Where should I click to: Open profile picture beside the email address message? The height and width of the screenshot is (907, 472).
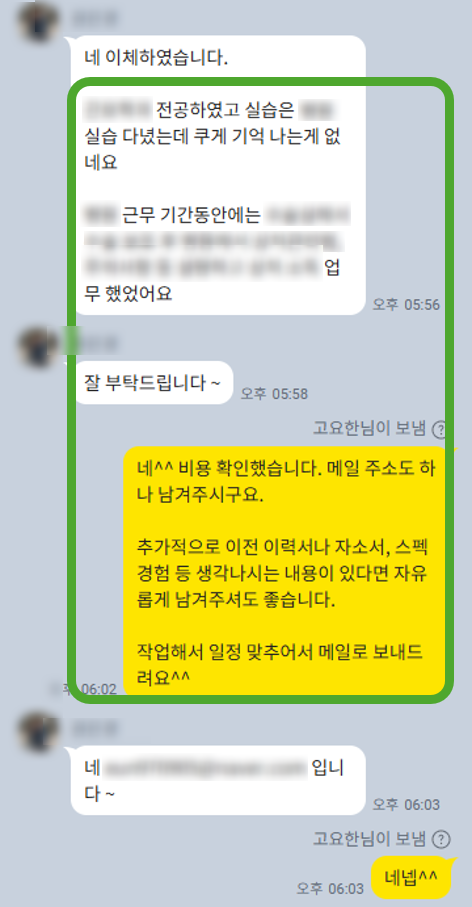37,733
